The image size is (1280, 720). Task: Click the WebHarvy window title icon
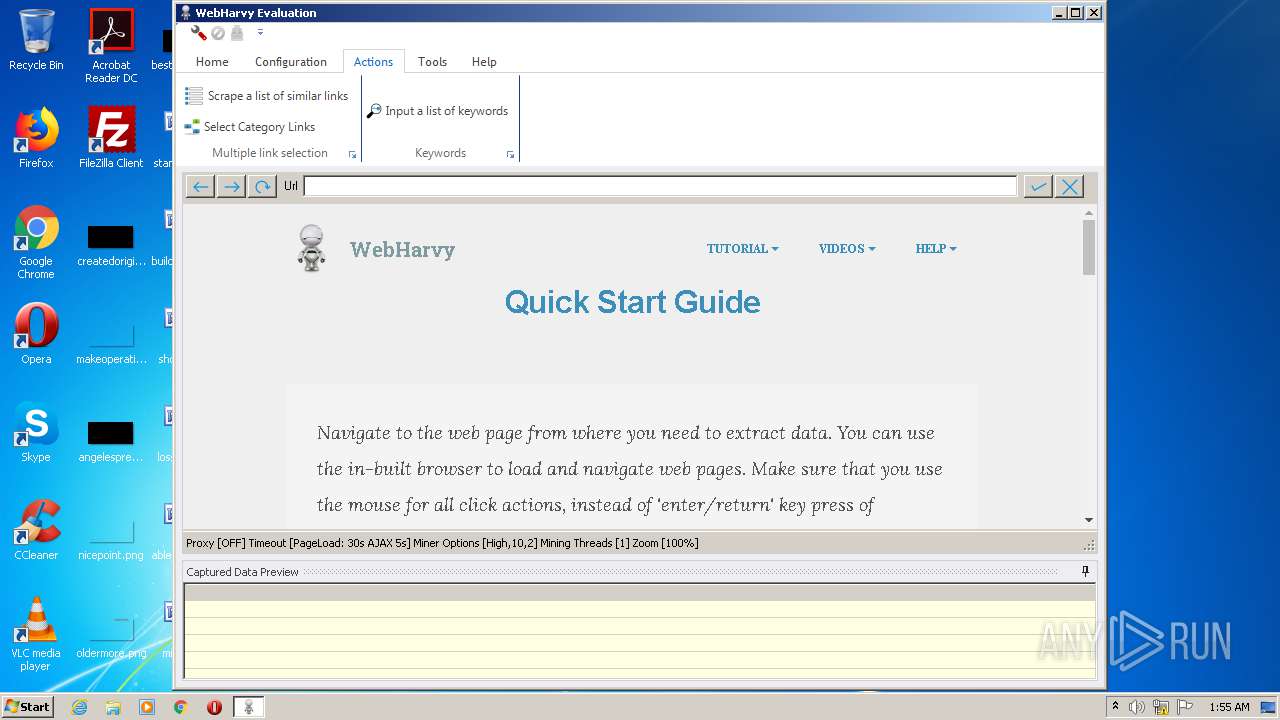tap(186, 12)
